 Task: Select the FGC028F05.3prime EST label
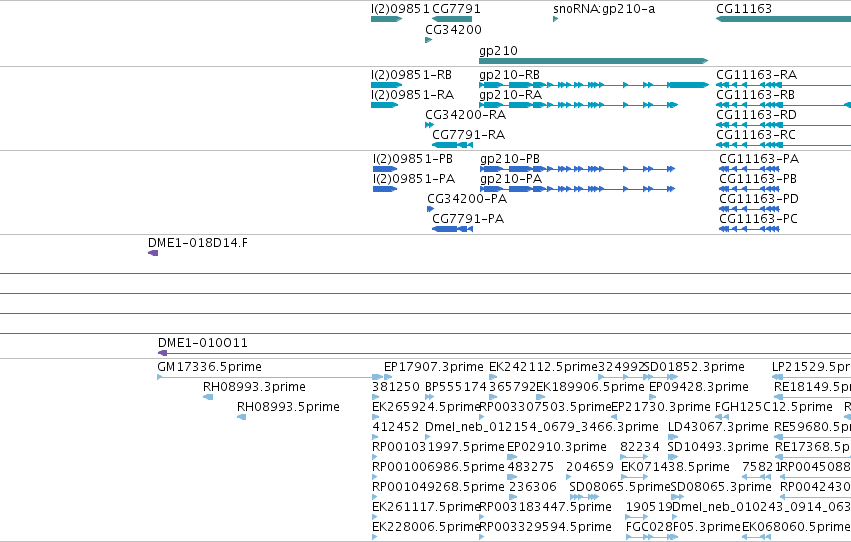(x=683, y=528)
